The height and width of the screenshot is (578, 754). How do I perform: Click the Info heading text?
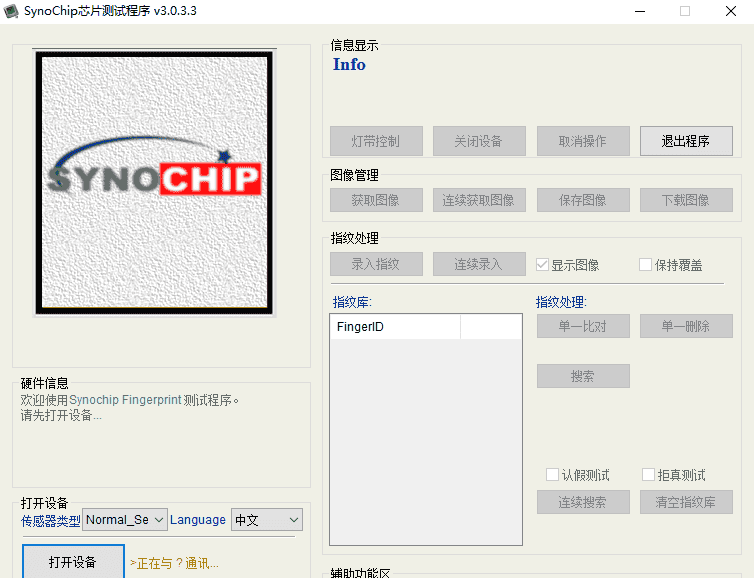point(349,64)
